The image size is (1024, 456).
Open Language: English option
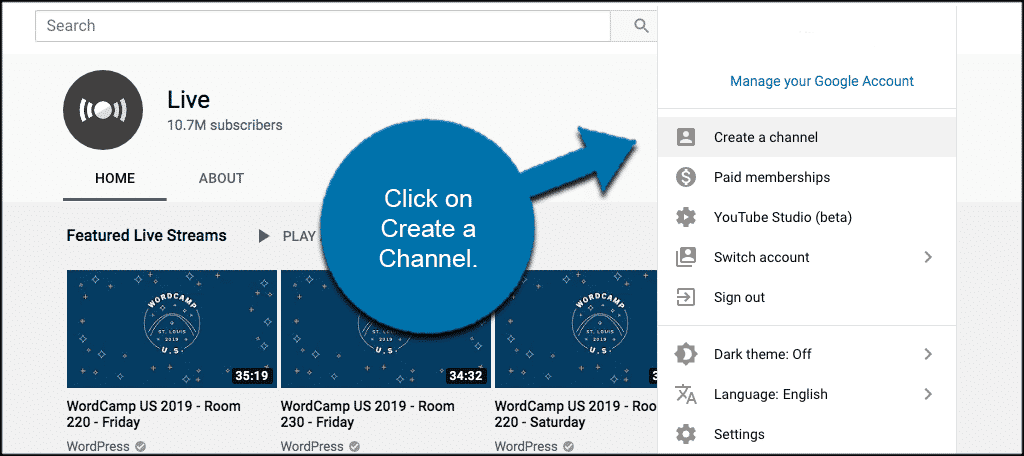(807, 394)
